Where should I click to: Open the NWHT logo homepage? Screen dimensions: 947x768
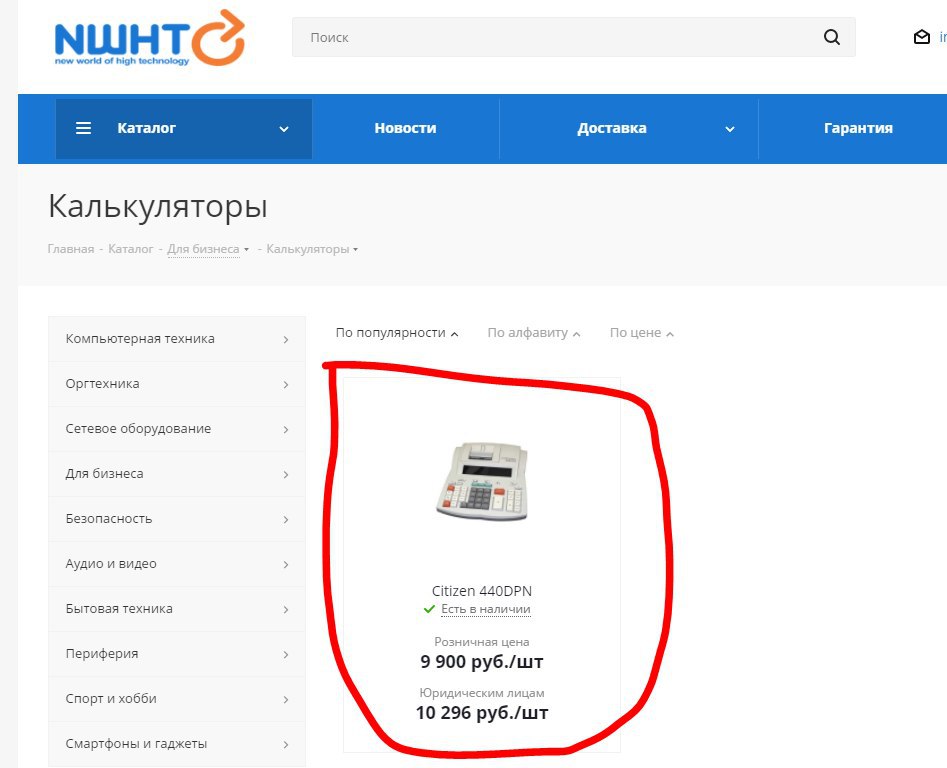coord(149,38)
